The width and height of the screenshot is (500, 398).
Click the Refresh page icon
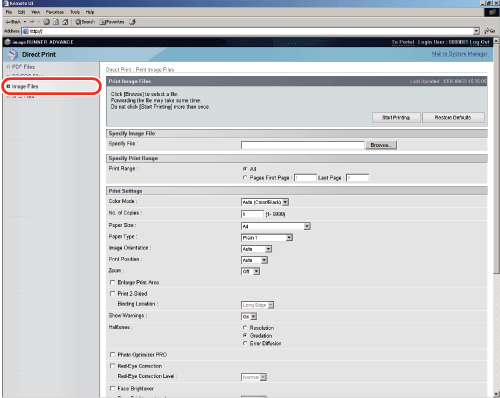[56, 22]
